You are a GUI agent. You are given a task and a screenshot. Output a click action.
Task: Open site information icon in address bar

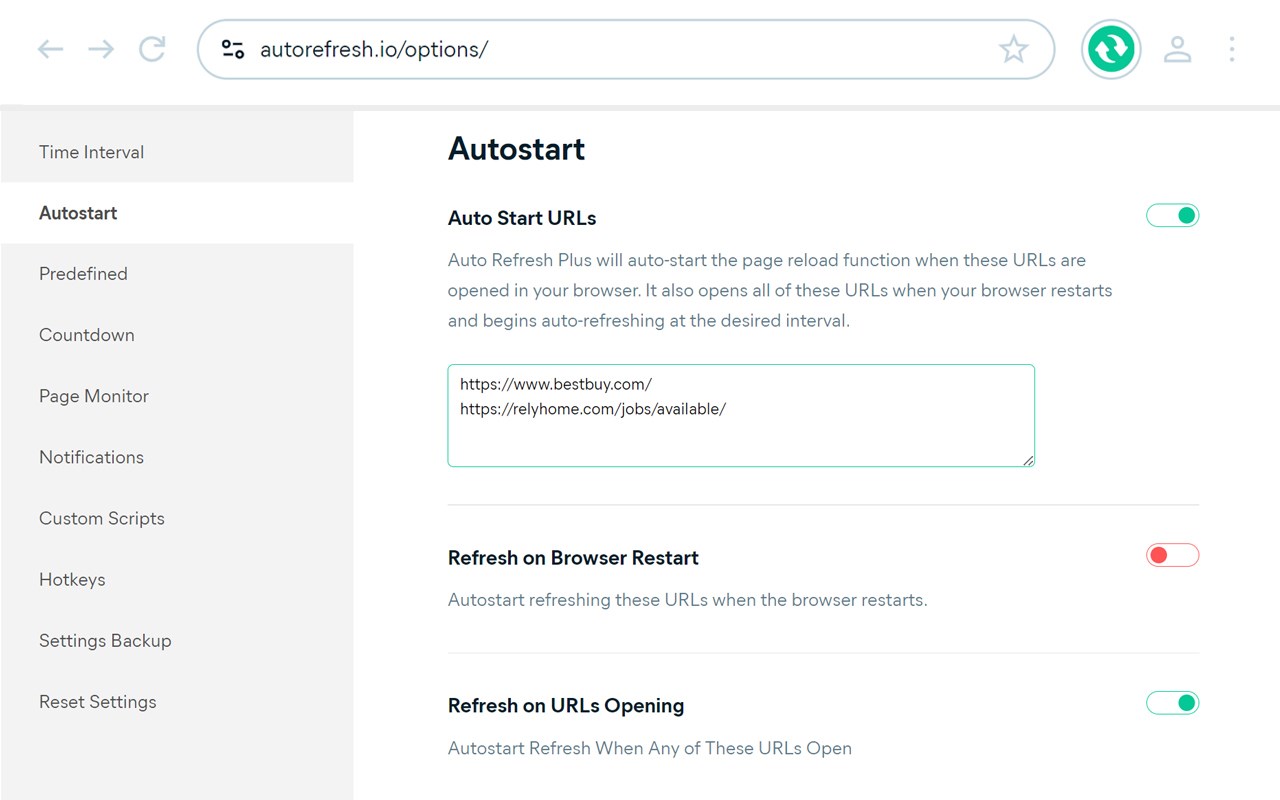point(233,49)
